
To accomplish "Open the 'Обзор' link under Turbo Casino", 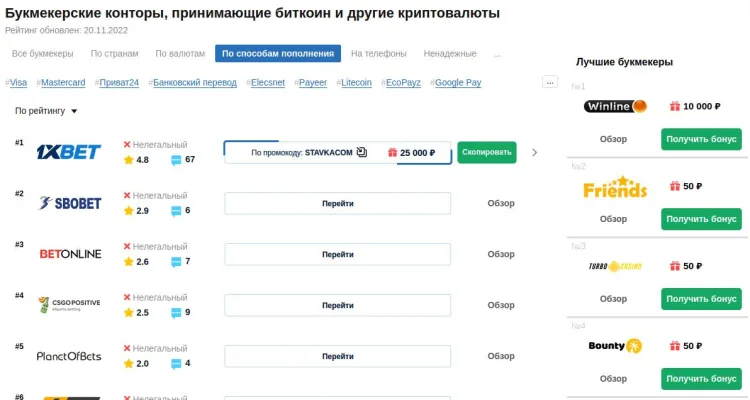I will [613, 299].
